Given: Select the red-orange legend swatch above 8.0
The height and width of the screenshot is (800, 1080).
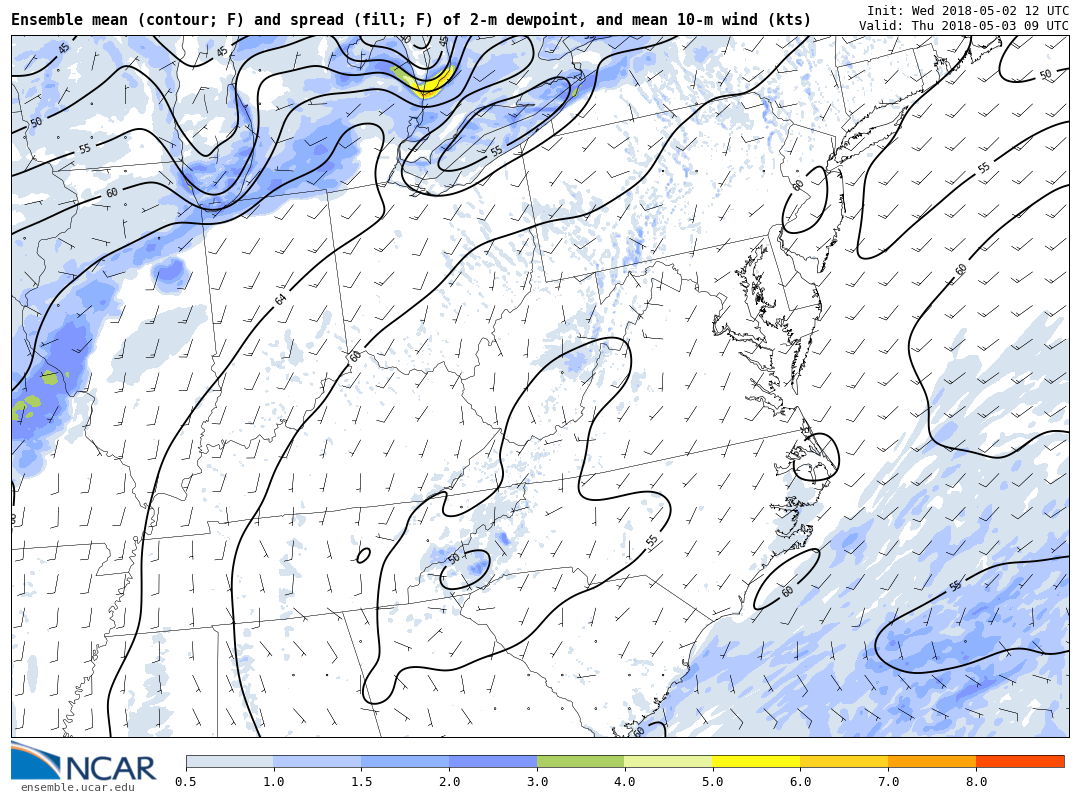Looking at the screenshot, I should click(x=1020, y=761).
